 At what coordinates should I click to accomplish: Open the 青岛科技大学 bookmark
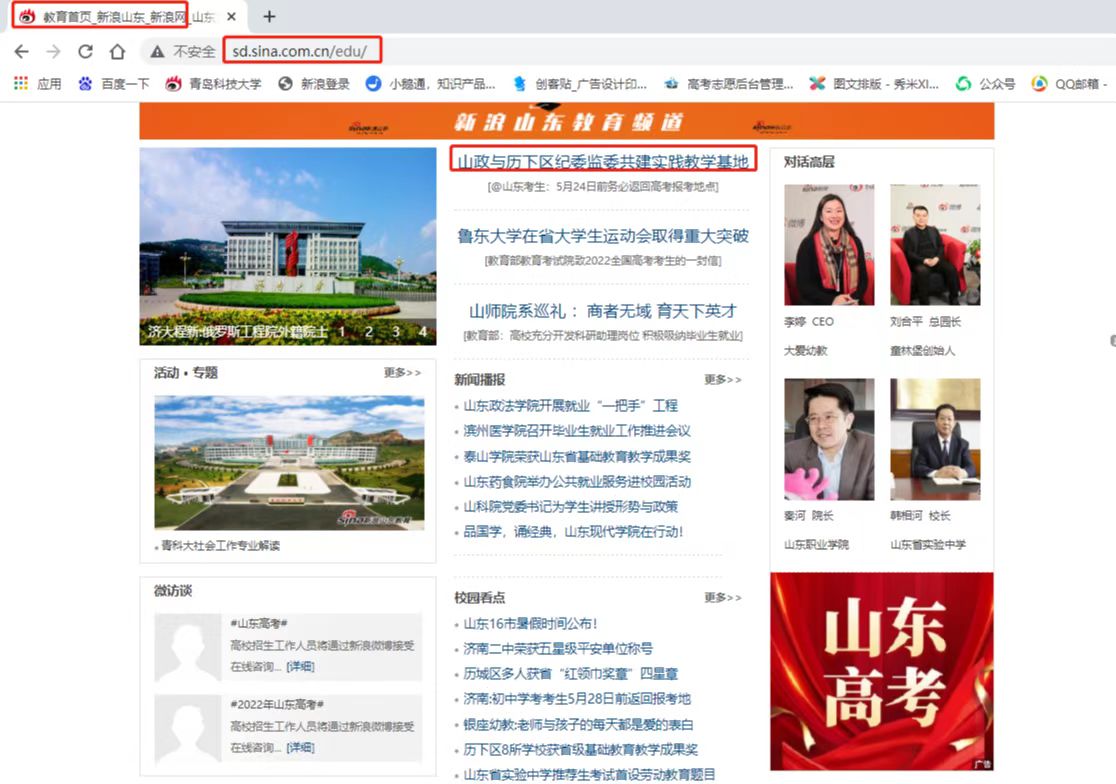pyautogui.click(x=214, y=84)
